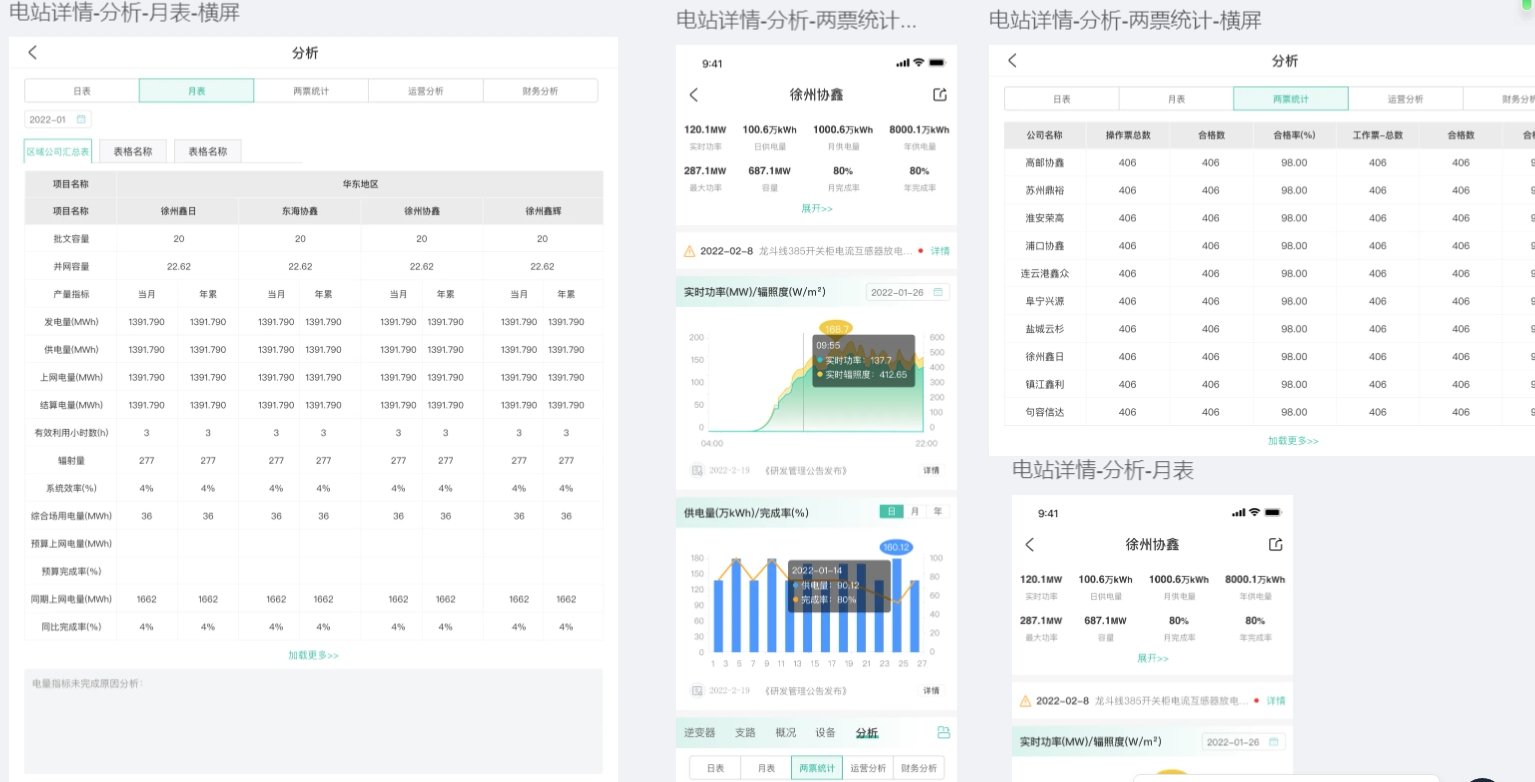Switch to 月表 tab in 两票统计-横屏 frame

coord(1176,99)
